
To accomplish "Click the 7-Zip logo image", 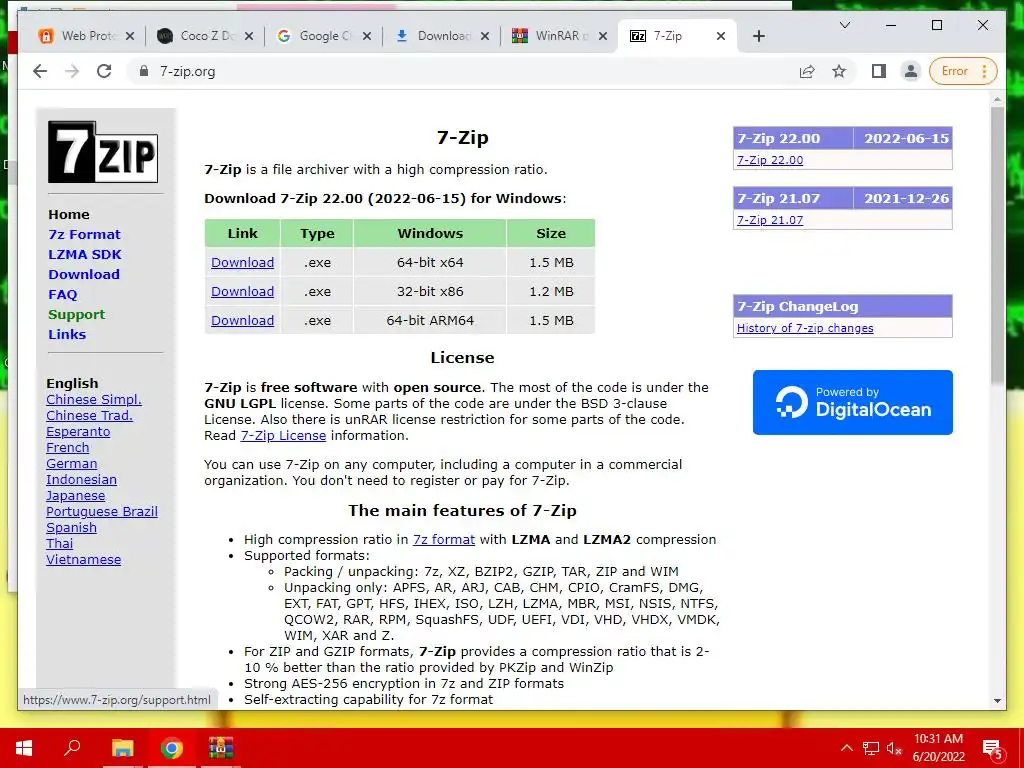I will pos(103,152).
